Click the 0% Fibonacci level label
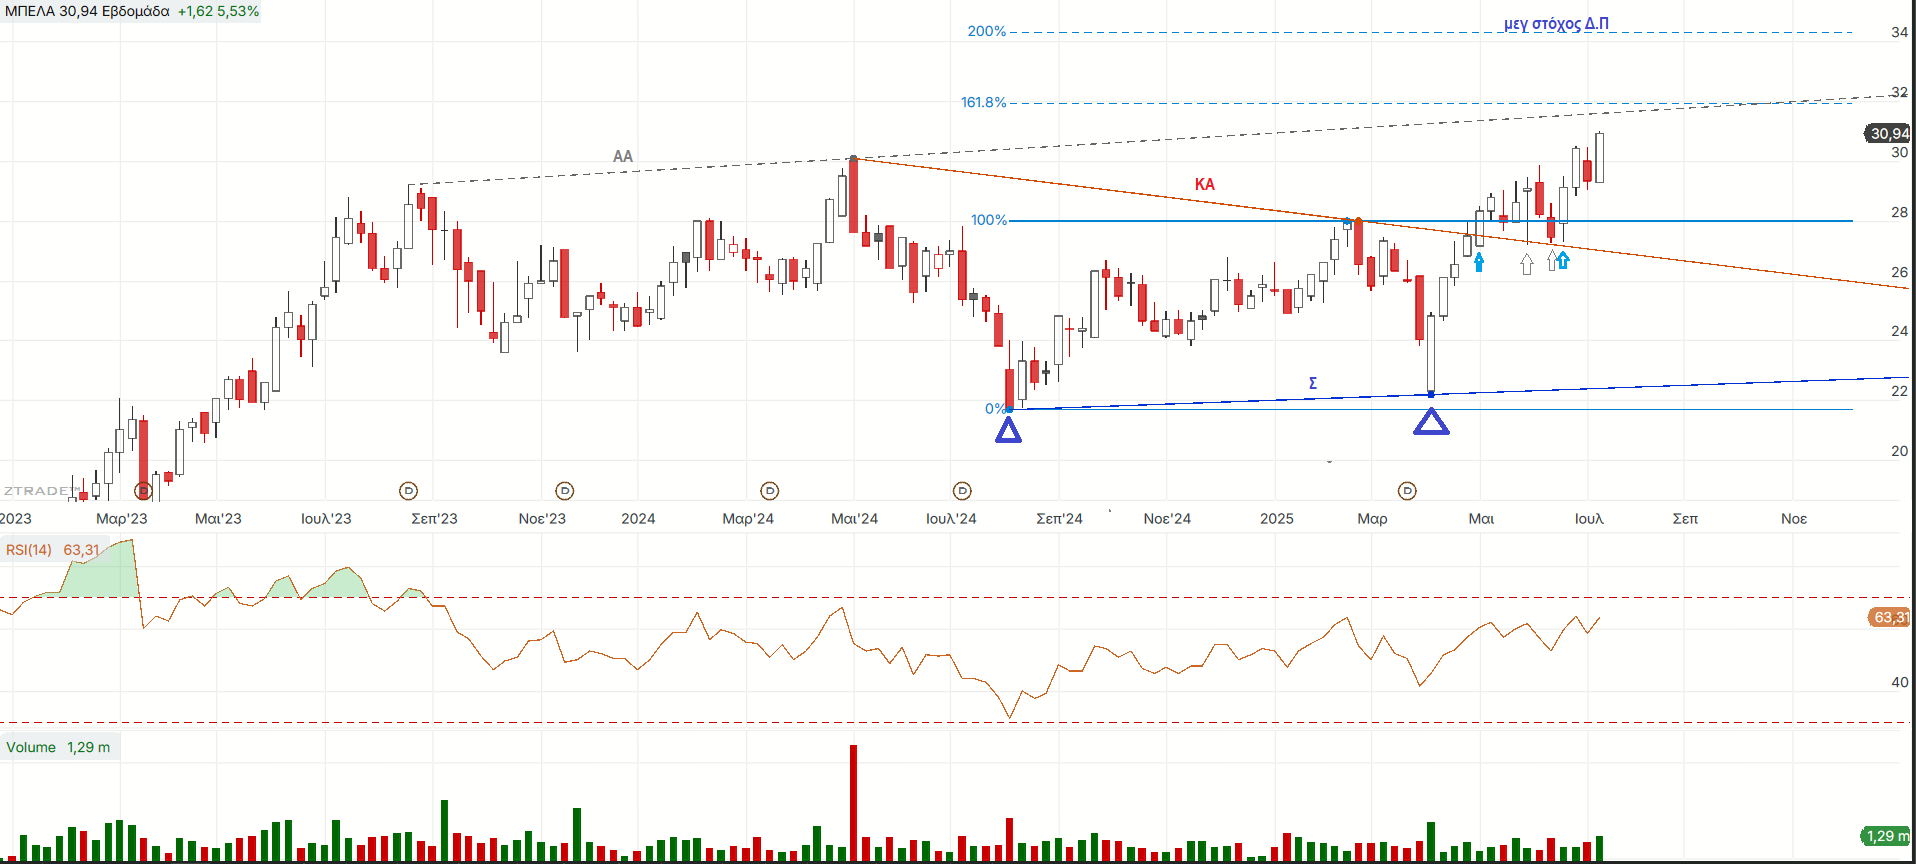Image resolution: width=1916 pixels, height=864 pixels. [x=995, y=408]
